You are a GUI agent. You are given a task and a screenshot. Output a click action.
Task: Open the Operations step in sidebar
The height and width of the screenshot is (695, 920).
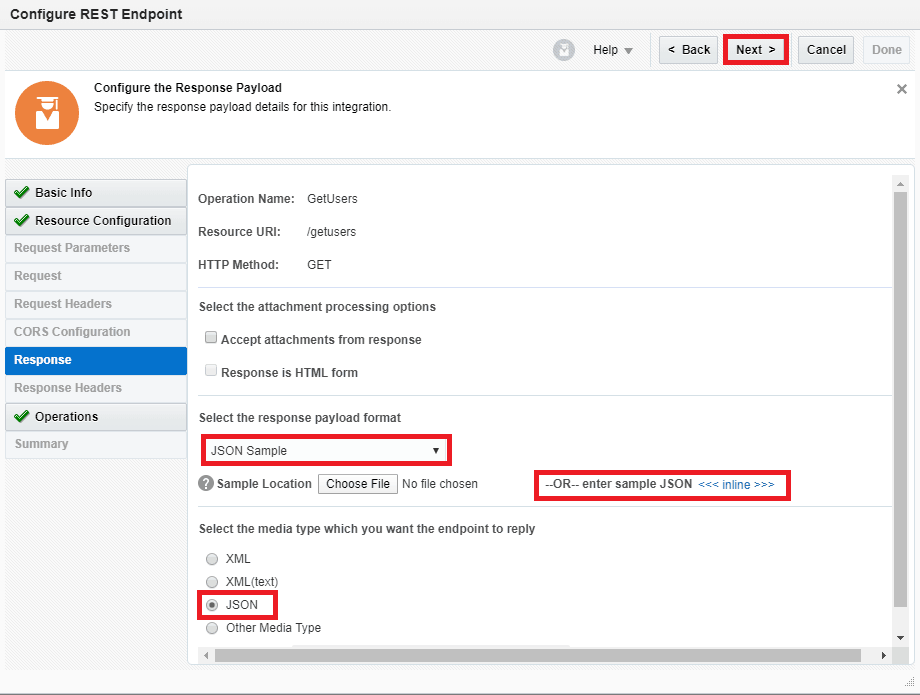(x=95, y=417)
